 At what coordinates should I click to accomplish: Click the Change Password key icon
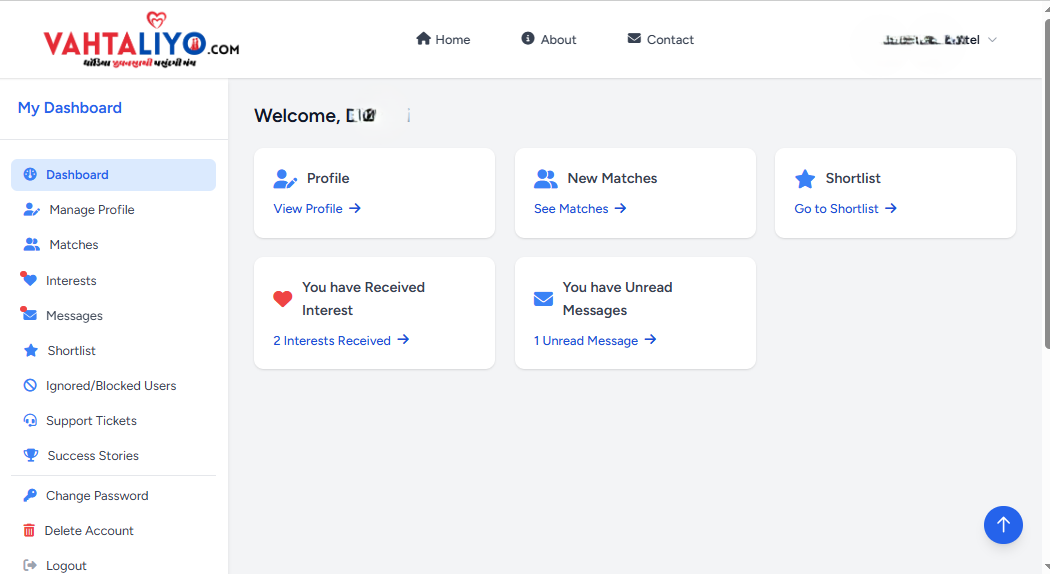(30, 496)
